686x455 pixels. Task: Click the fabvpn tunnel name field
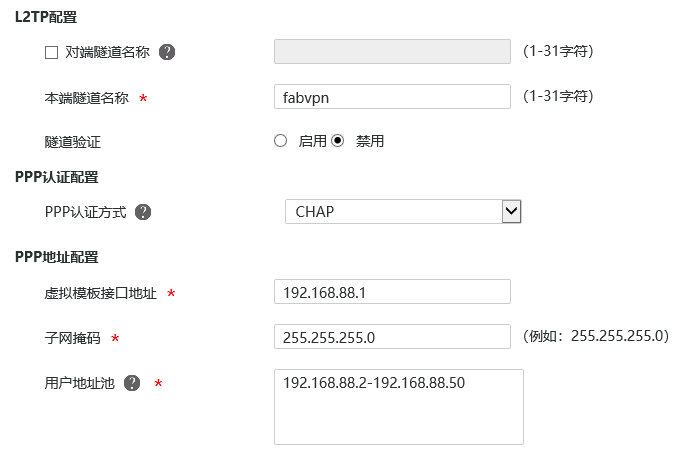click(392, 96)
